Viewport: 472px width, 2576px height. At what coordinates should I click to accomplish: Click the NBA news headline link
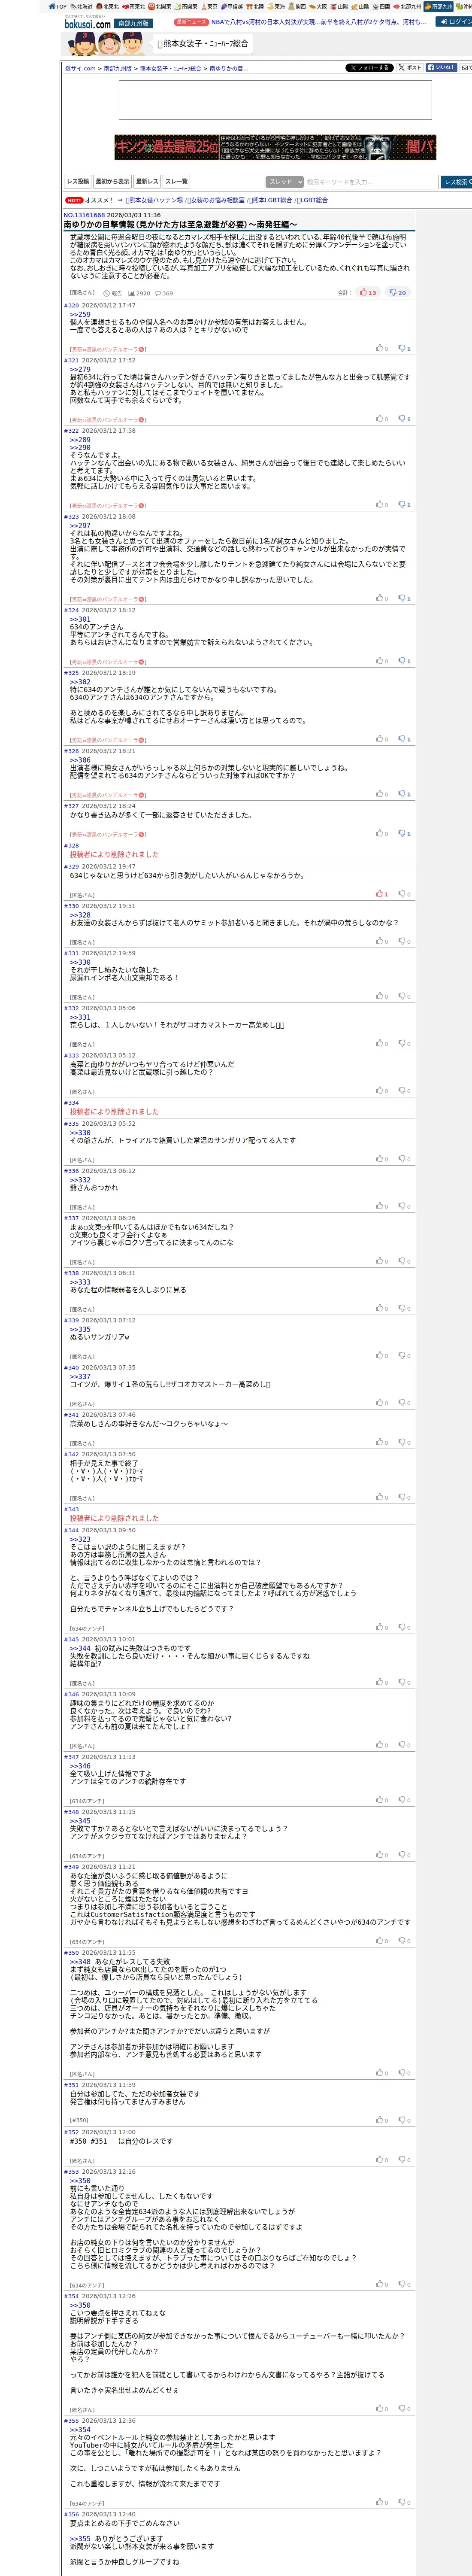[x=318, y=21]
